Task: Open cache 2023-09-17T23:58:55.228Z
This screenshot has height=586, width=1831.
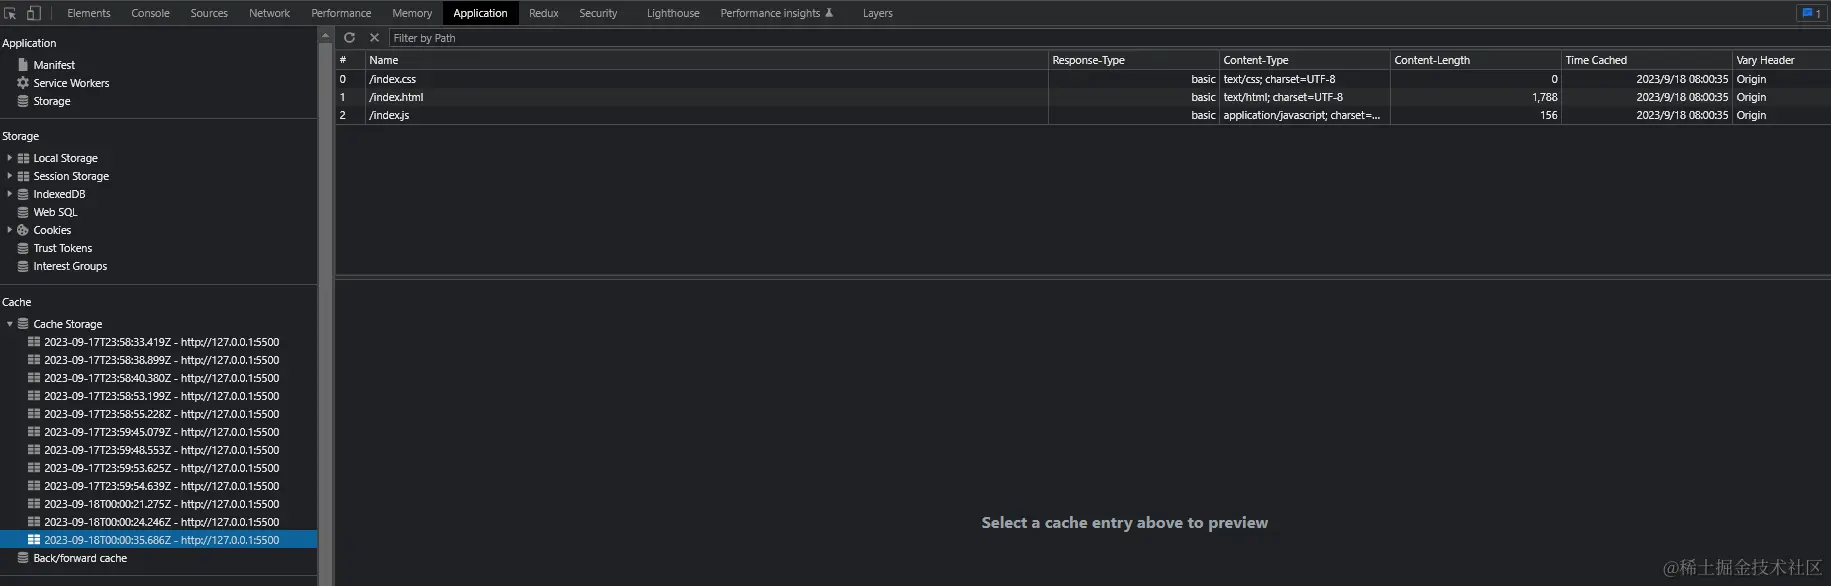Action: (x=159, y=414)
